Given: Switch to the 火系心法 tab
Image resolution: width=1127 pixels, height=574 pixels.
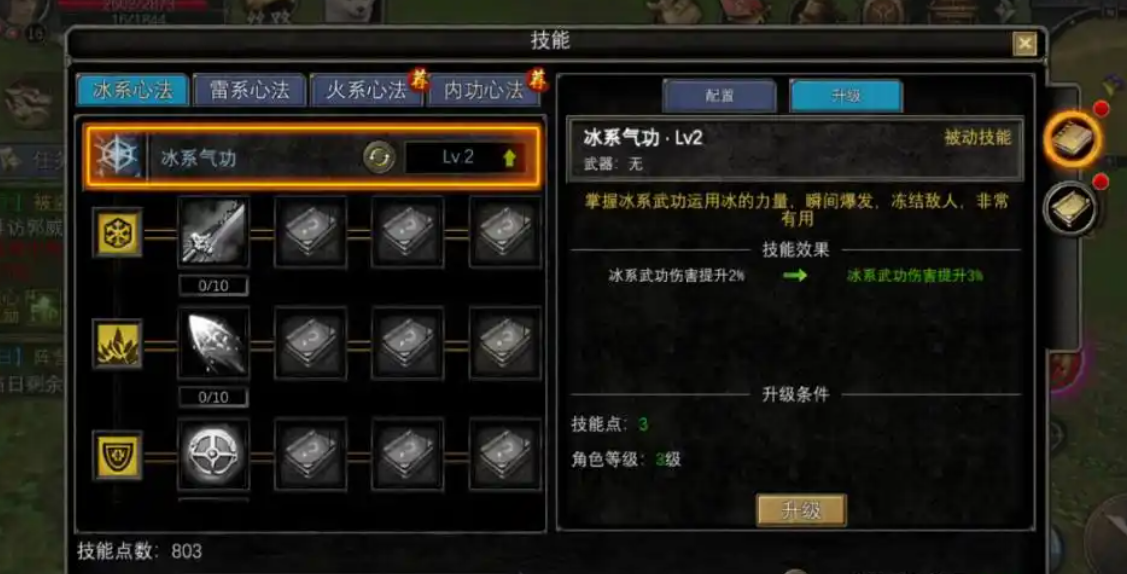Looking at the screenshot, I should [x=367, y=91].
